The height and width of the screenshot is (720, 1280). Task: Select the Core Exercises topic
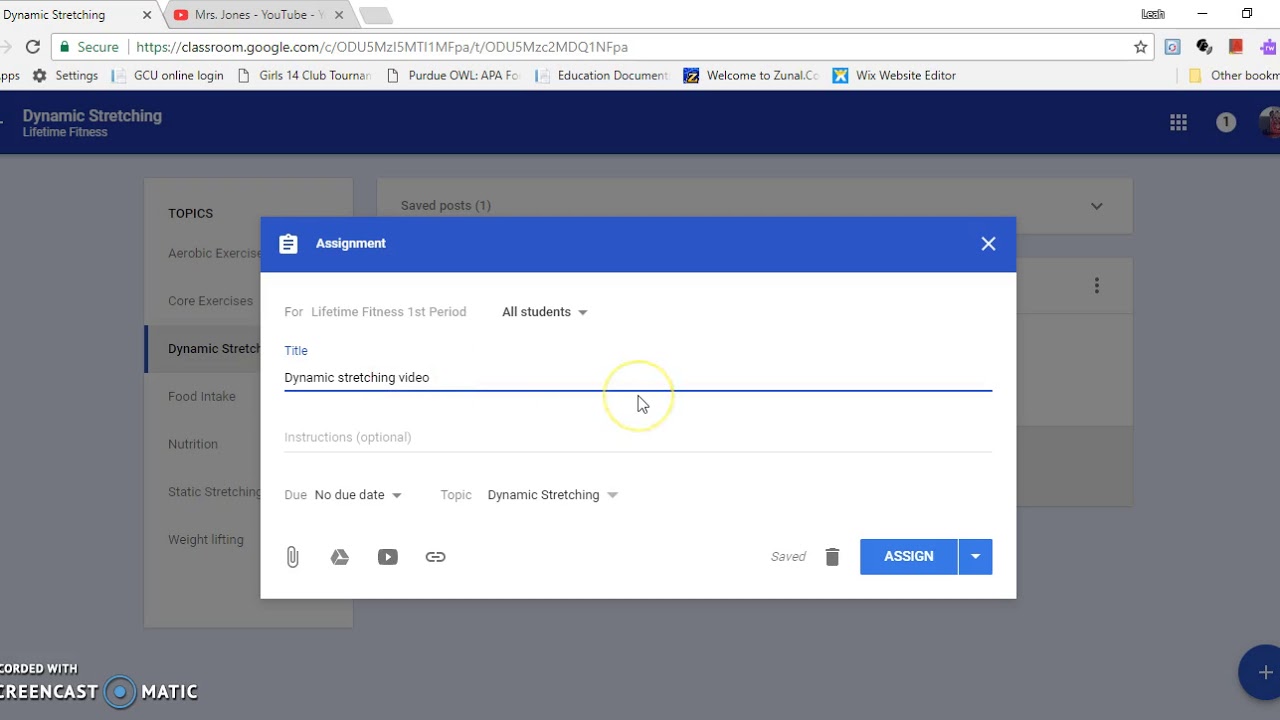(210, 301)
